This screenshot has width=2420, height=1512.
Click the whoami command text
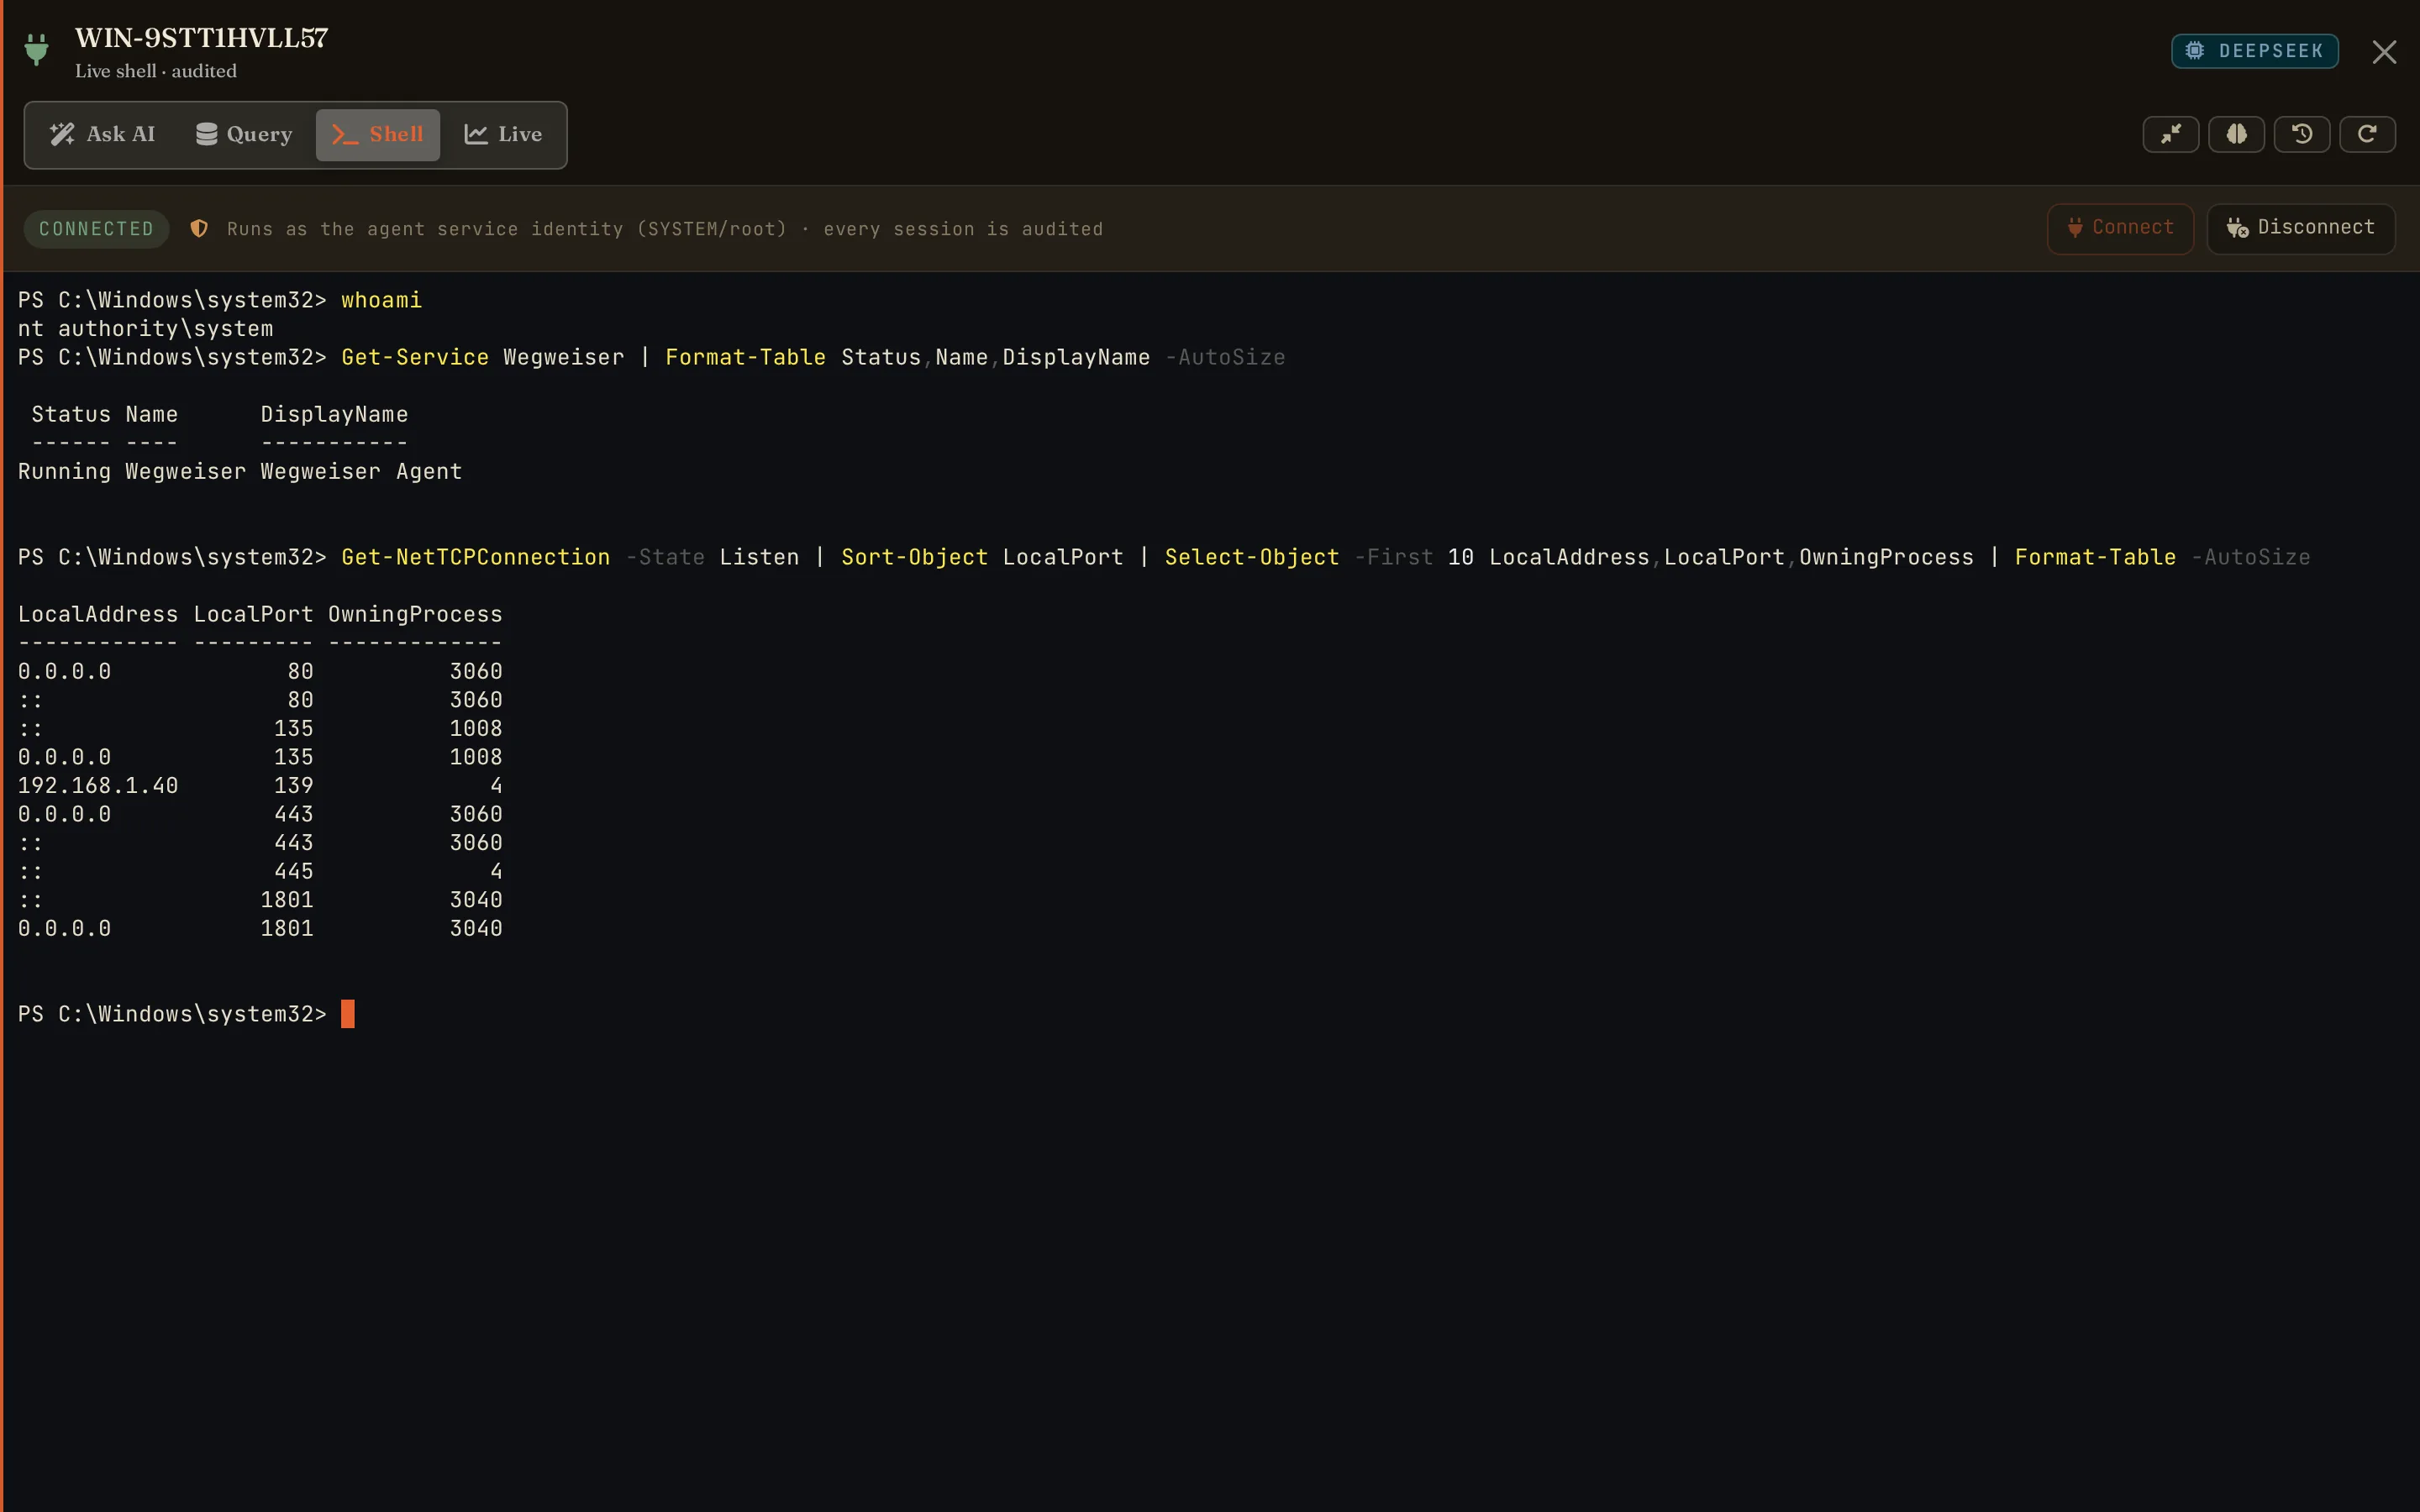click(x=381, y=300)
